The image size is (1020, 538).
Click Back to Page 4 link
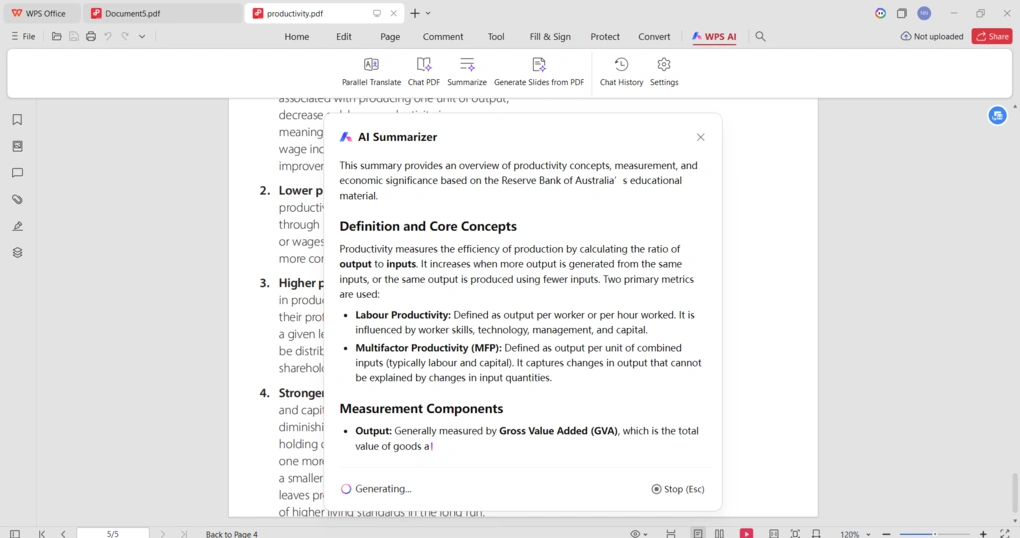pyautogui.click(x=232, y=533)
